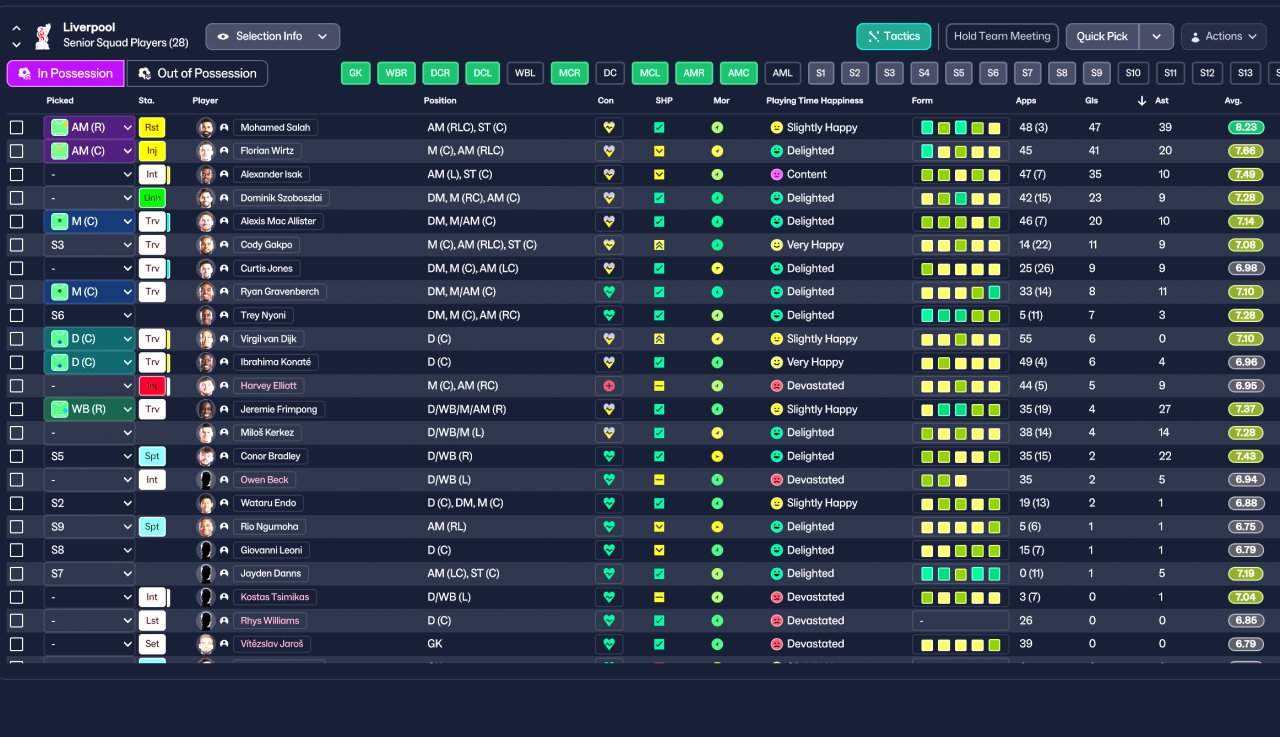Click the Avg. column header

1233,101
